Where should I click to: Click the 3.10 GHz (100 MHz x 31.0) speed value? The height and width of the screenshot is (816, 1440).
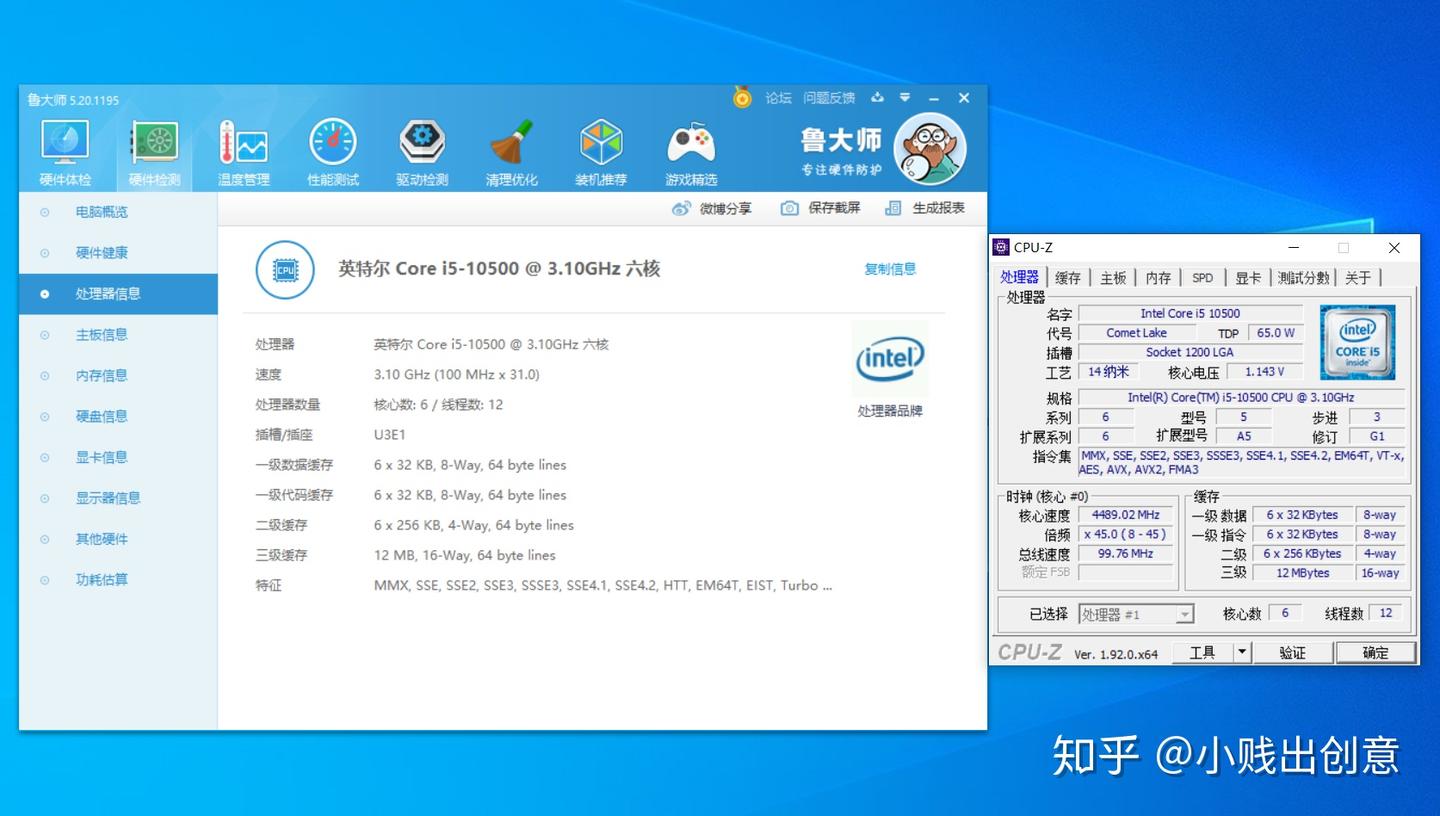[456, 375]
